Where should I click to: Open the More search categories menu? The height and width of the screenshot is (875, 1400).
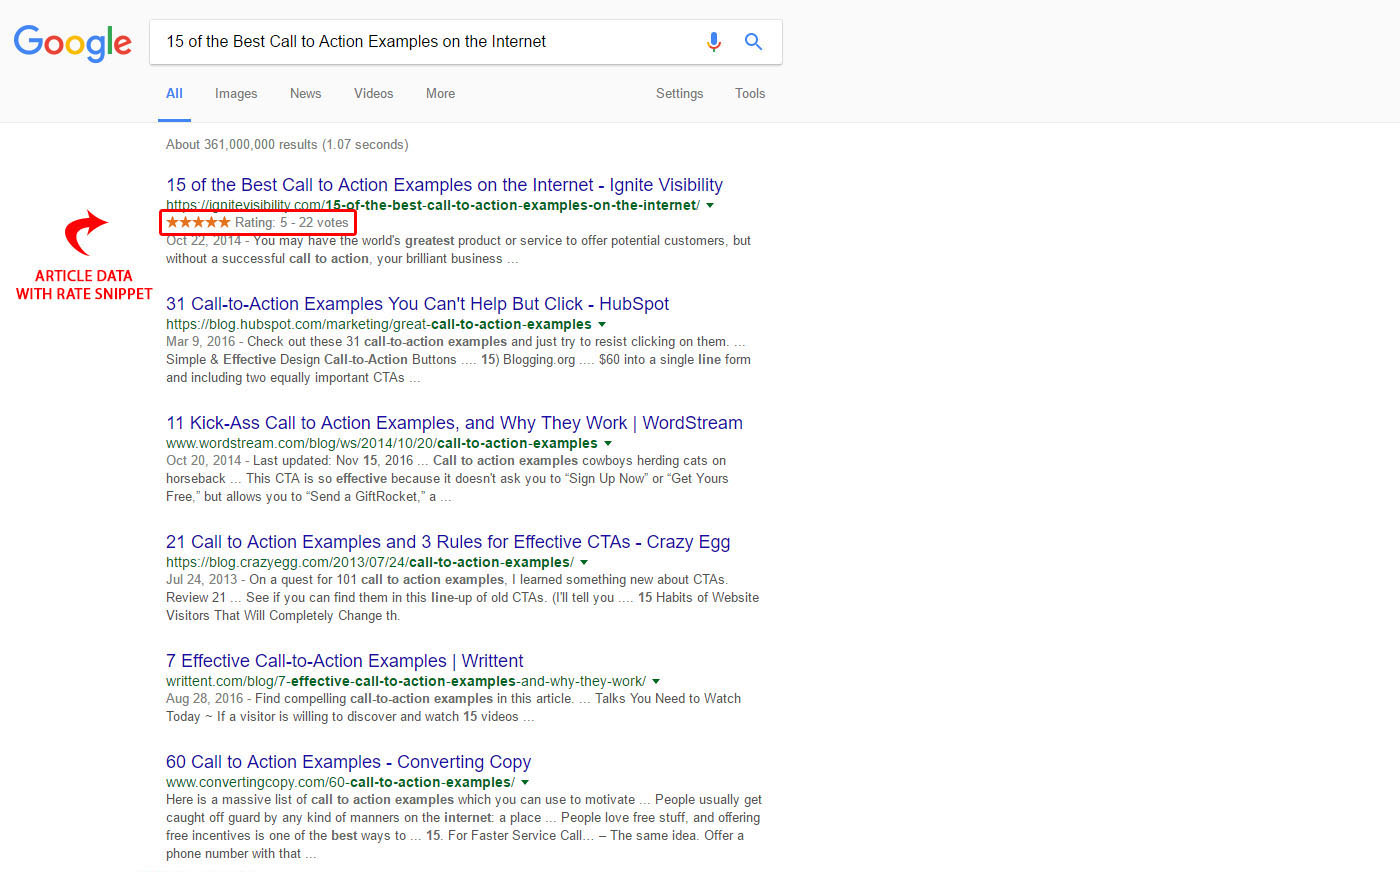[440, 94]
